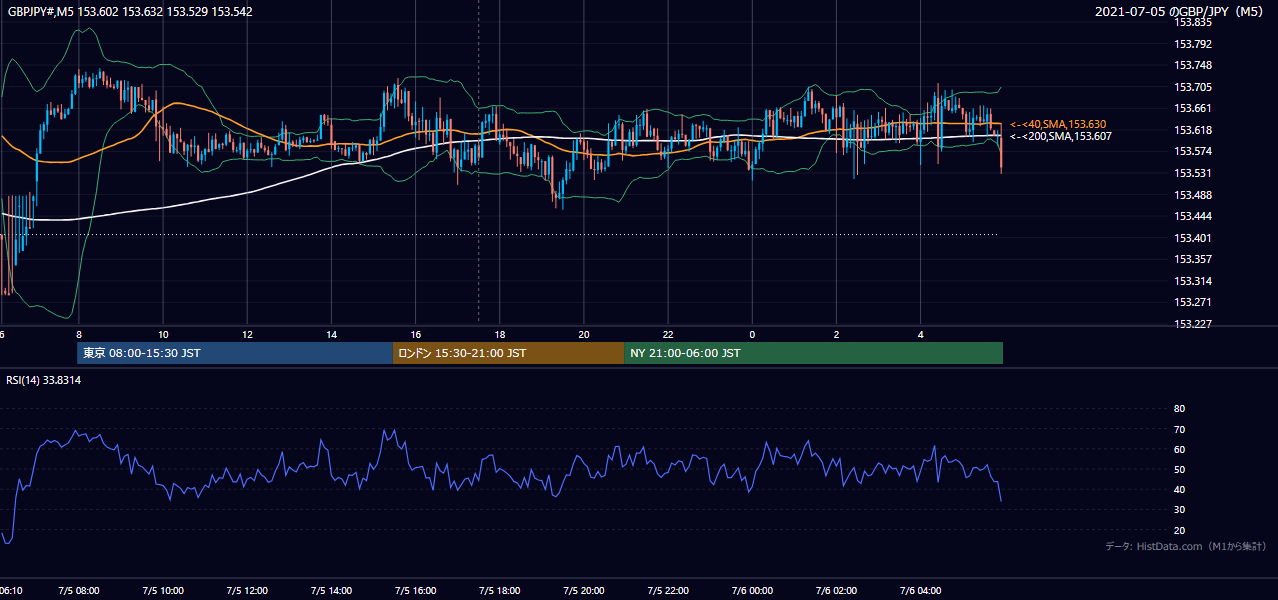Select the NY 21:00-06:00 JST session bar

[813, 353]
